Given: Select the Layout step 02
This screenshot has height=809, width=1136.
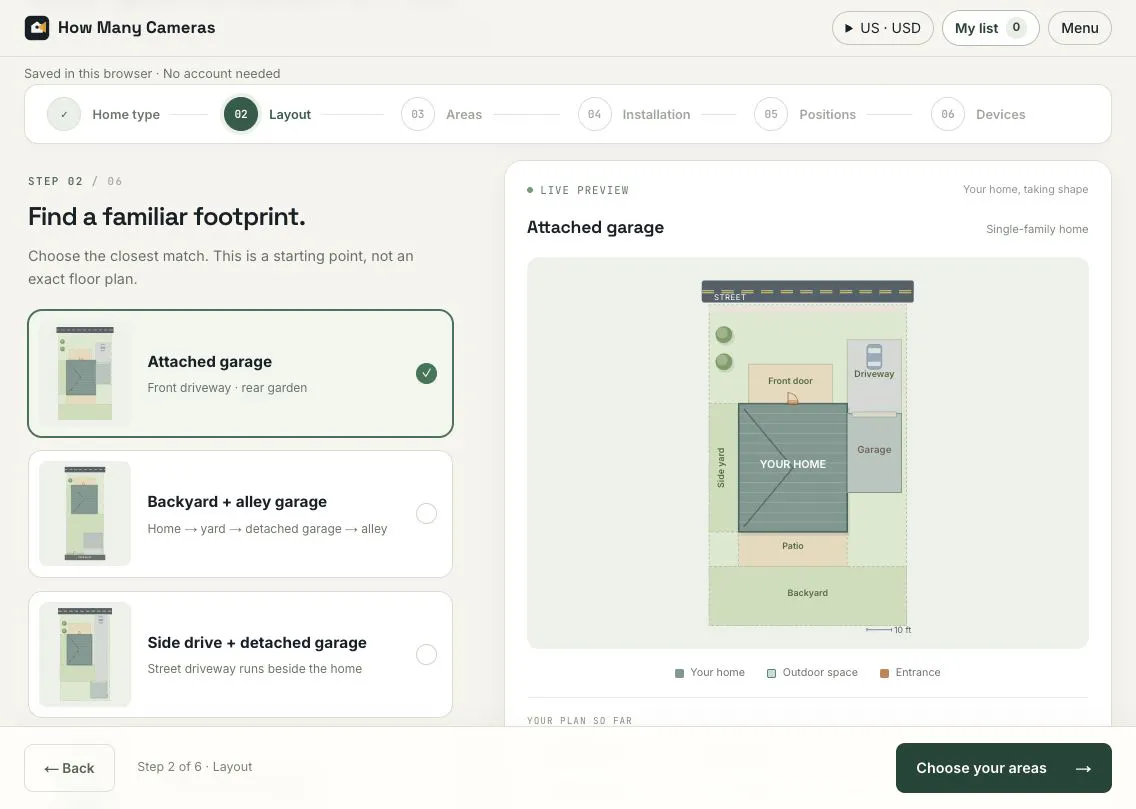Looking at the screenshot, I should (267, 114).
